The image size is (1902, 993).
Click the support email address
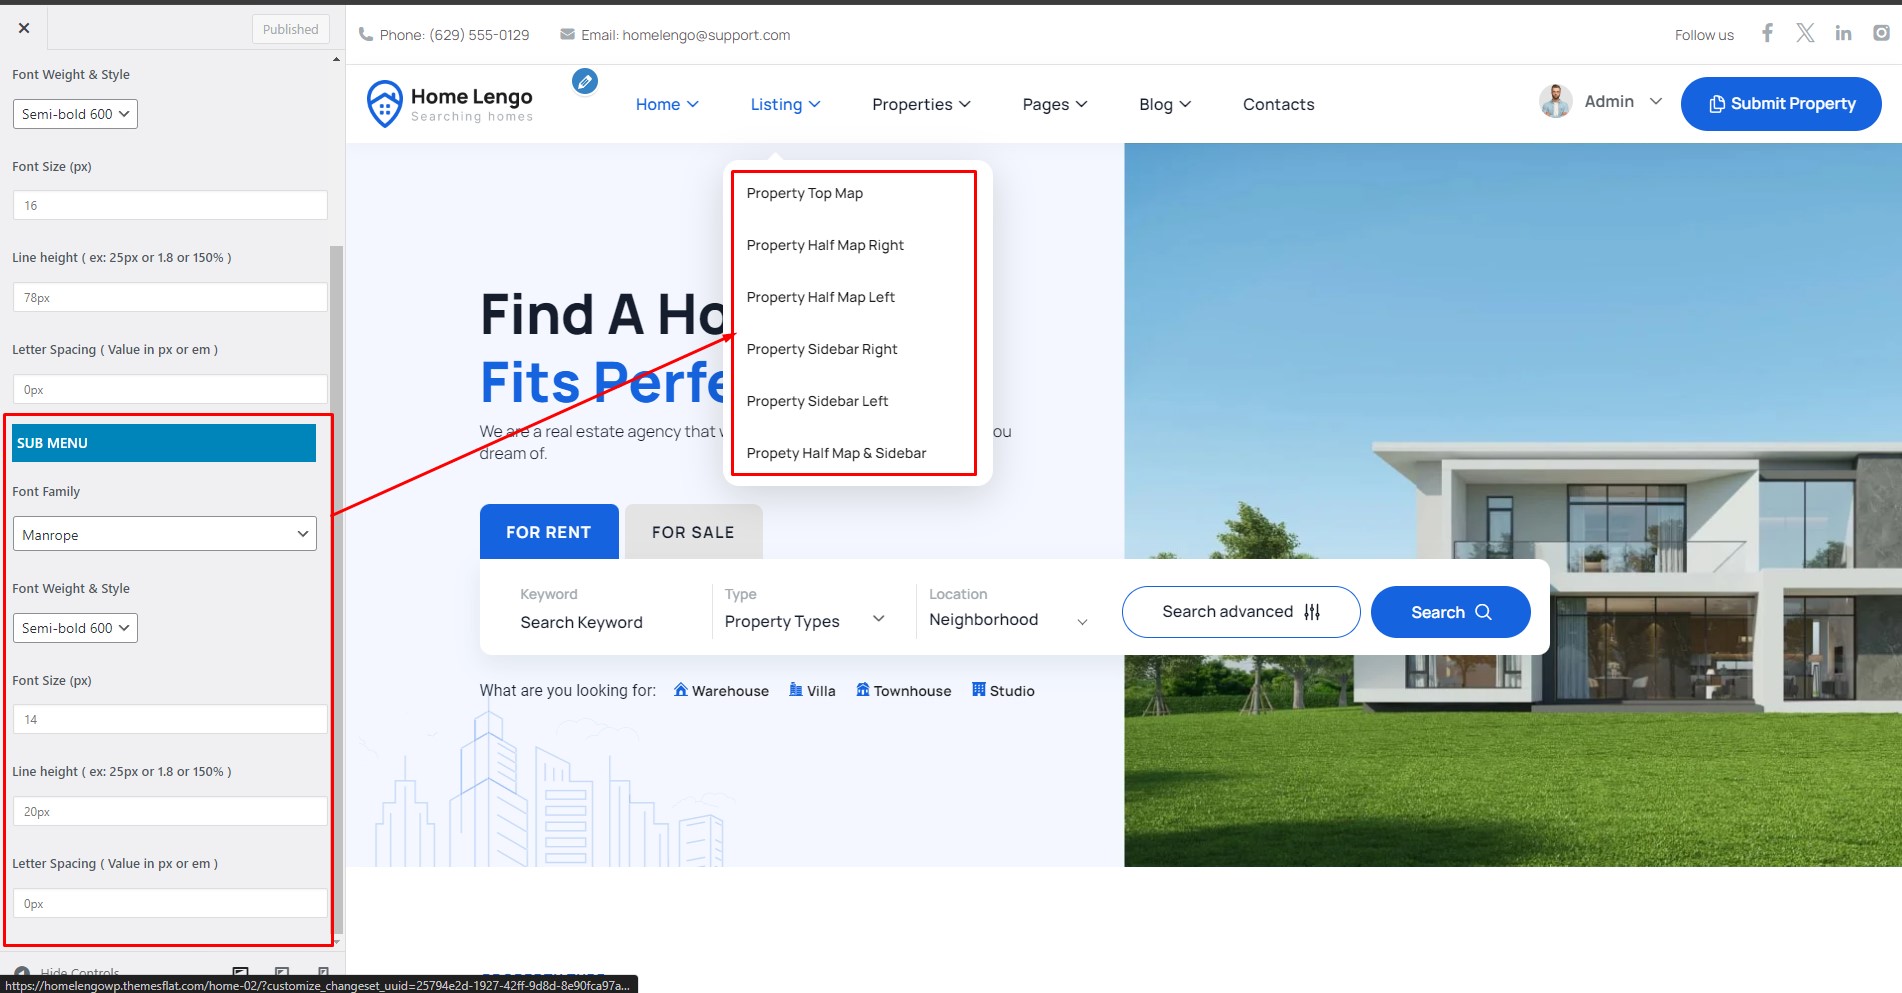click(706, 35)
